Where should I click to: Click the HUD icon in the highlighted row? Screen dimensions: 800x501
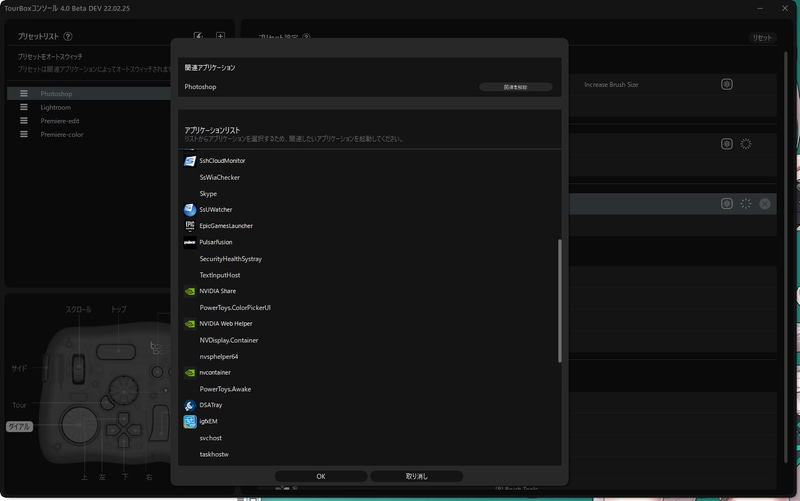point(727,204)
